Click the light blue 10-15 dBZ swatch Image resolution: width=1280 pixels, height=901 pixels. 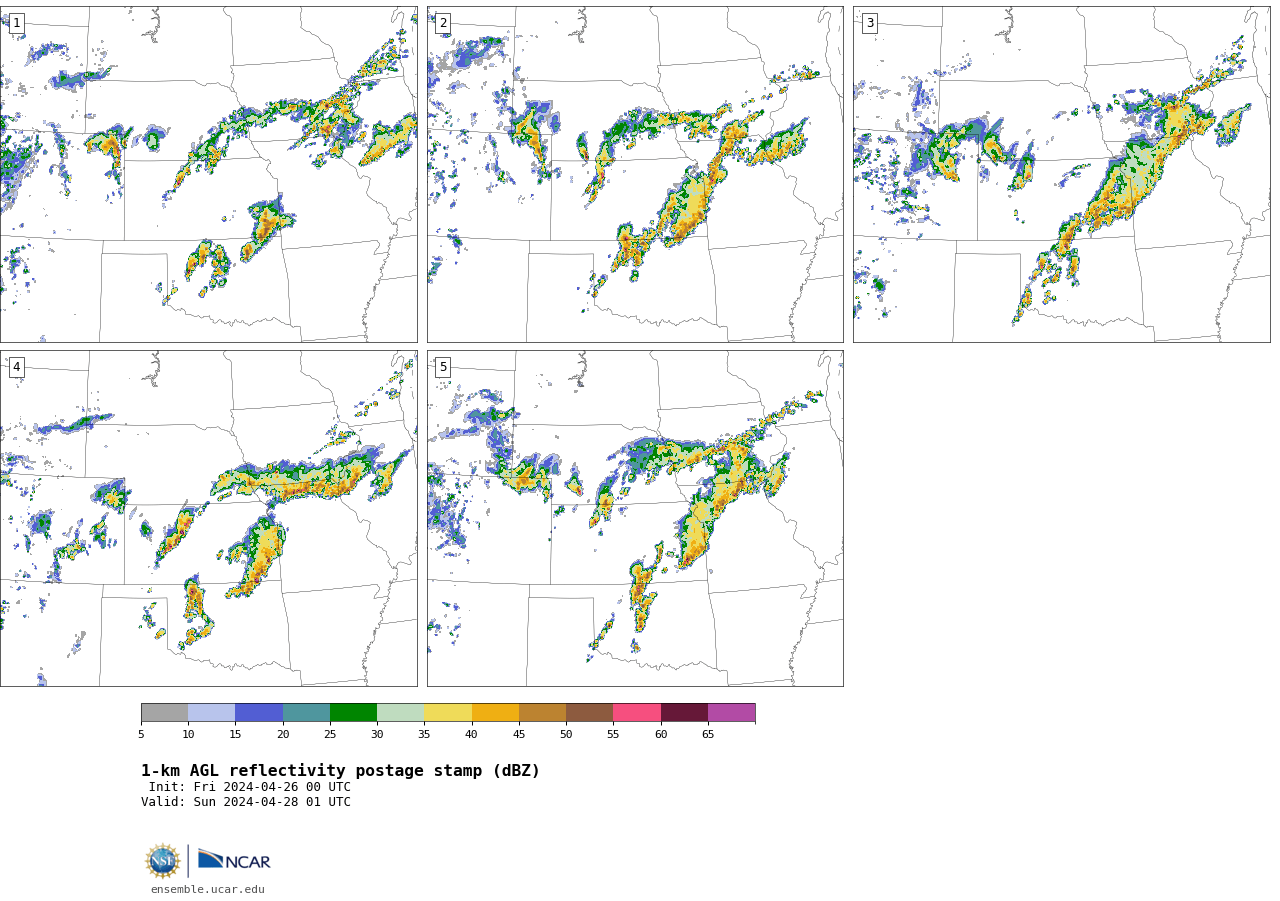(x=211, y=712)
